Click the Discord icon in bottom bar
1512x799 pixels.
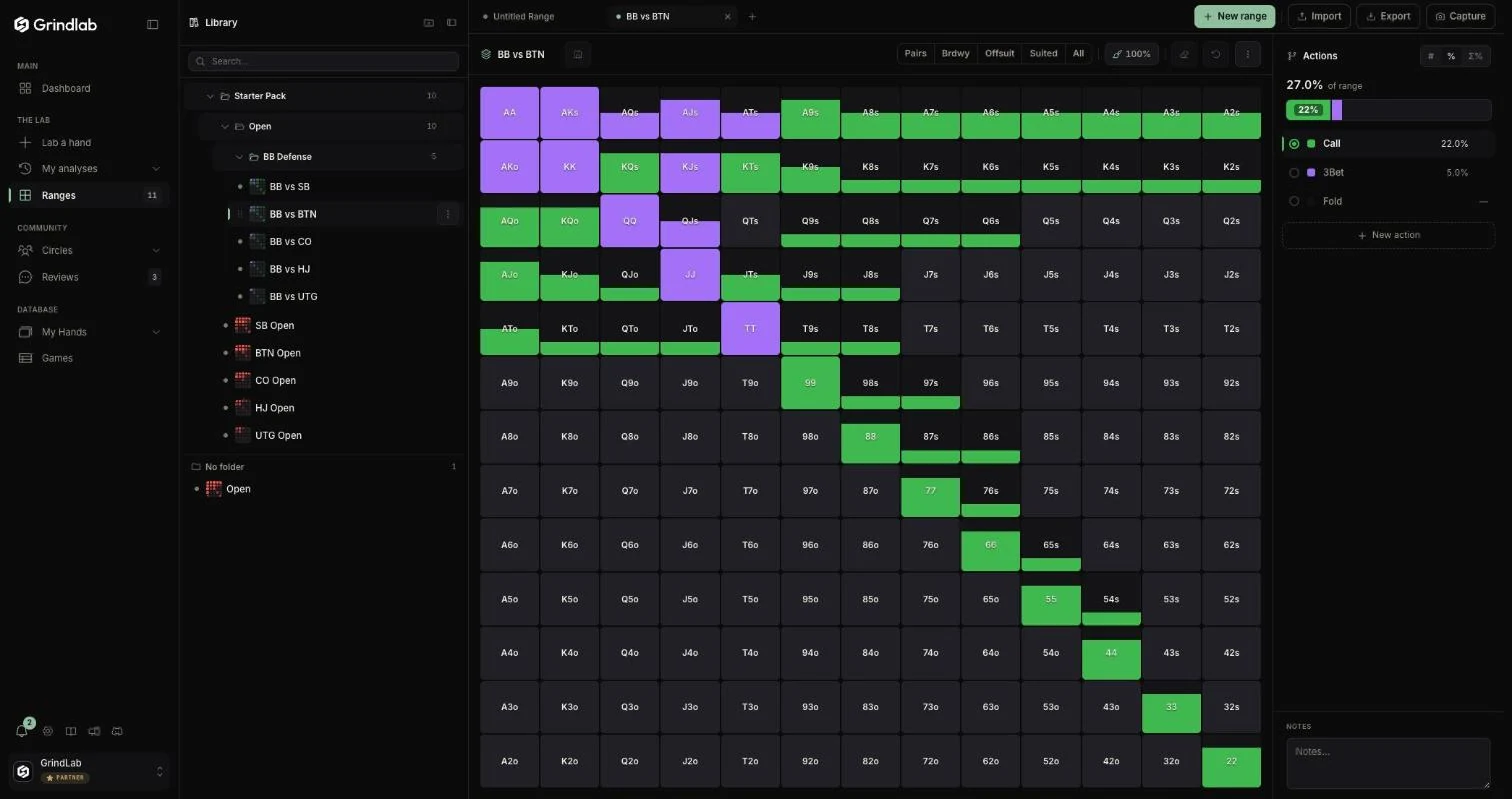(117, 731)
